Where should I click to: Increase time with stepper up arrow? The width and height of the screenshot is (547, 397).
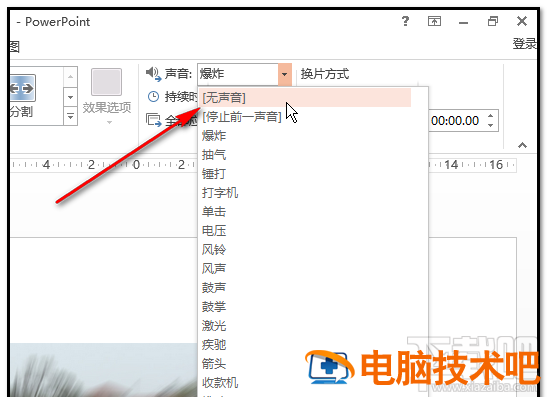(x=491, y=116)
